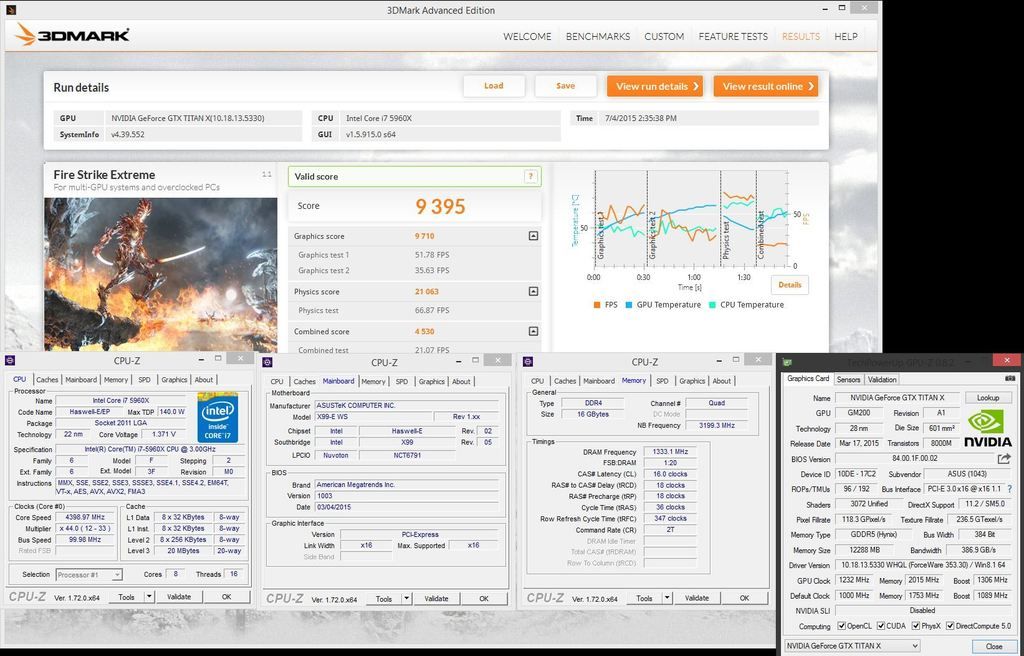Switch to Sensors tab in GPU-Z

tap(848, 380)
